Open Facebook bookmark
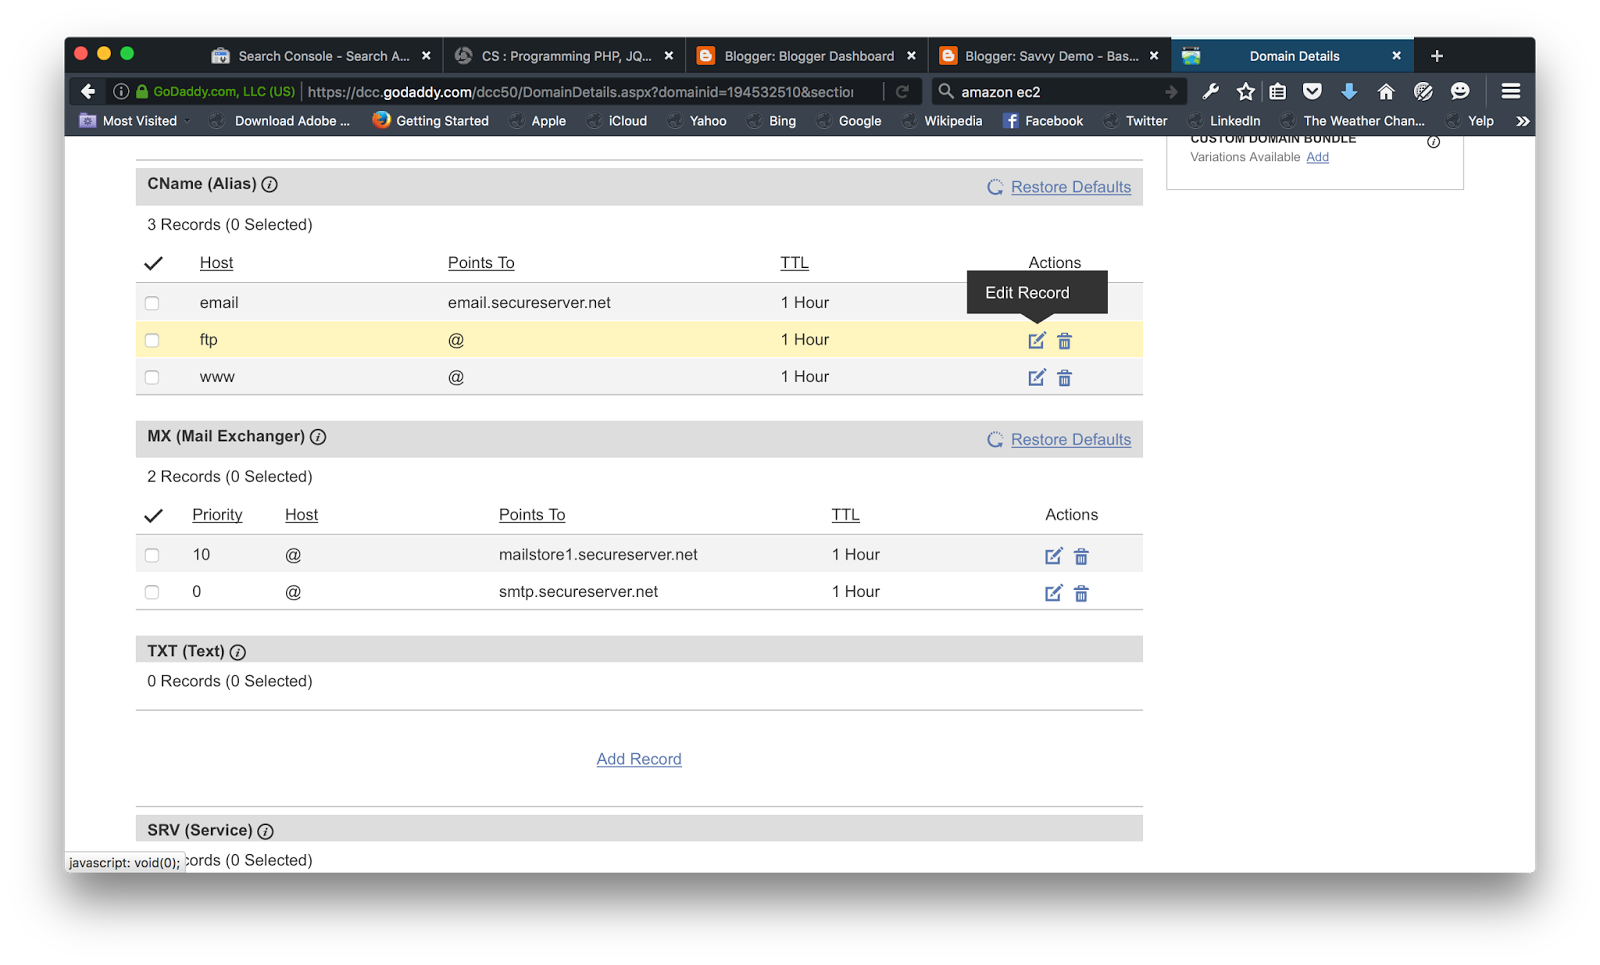This screenshot has width=1600, height=965. (1043, 121)
